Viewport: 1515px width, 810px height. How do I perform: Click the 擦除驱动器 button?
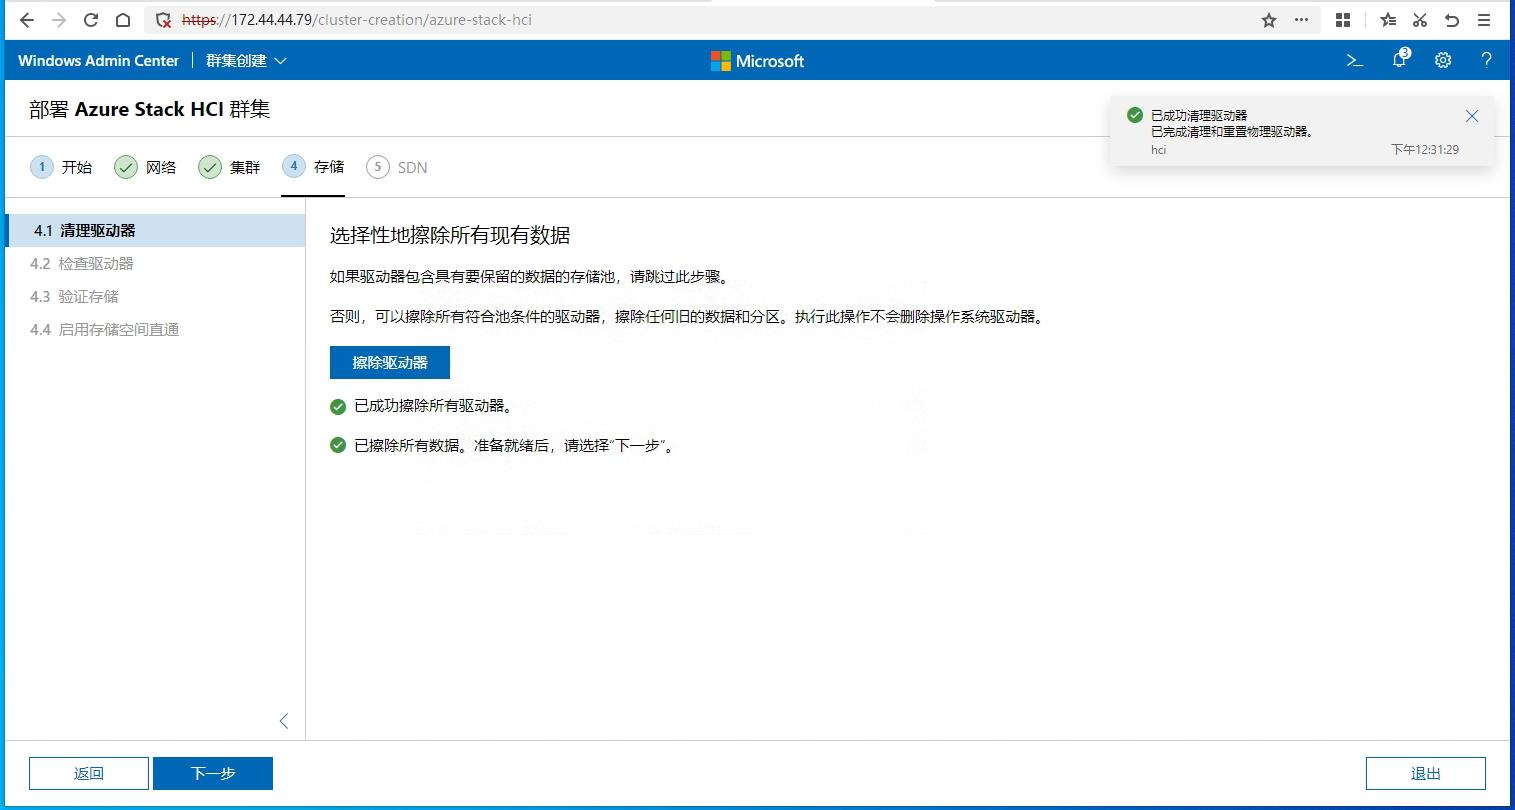click(x=390, y=363)
